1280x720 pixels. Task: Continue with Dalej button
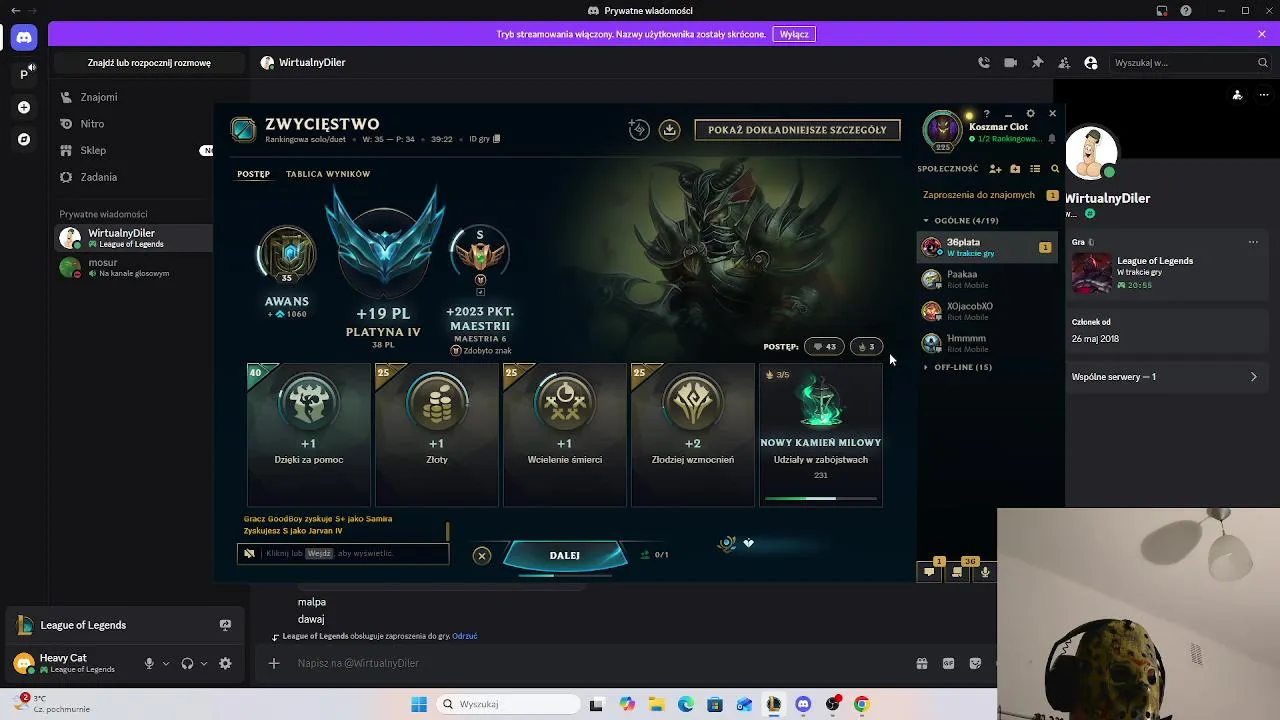pos(565,555)
